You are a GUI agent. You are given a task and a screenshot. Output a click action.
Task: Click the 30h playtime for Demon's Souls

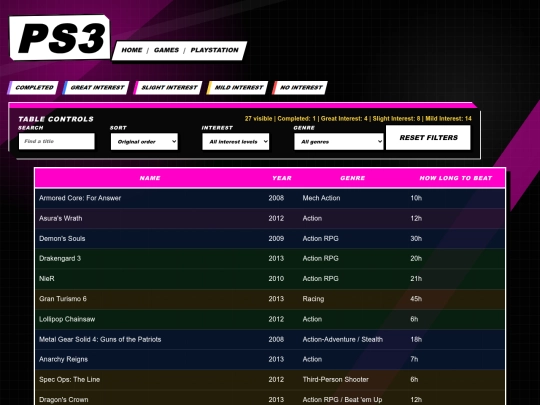tap(416, 238)
